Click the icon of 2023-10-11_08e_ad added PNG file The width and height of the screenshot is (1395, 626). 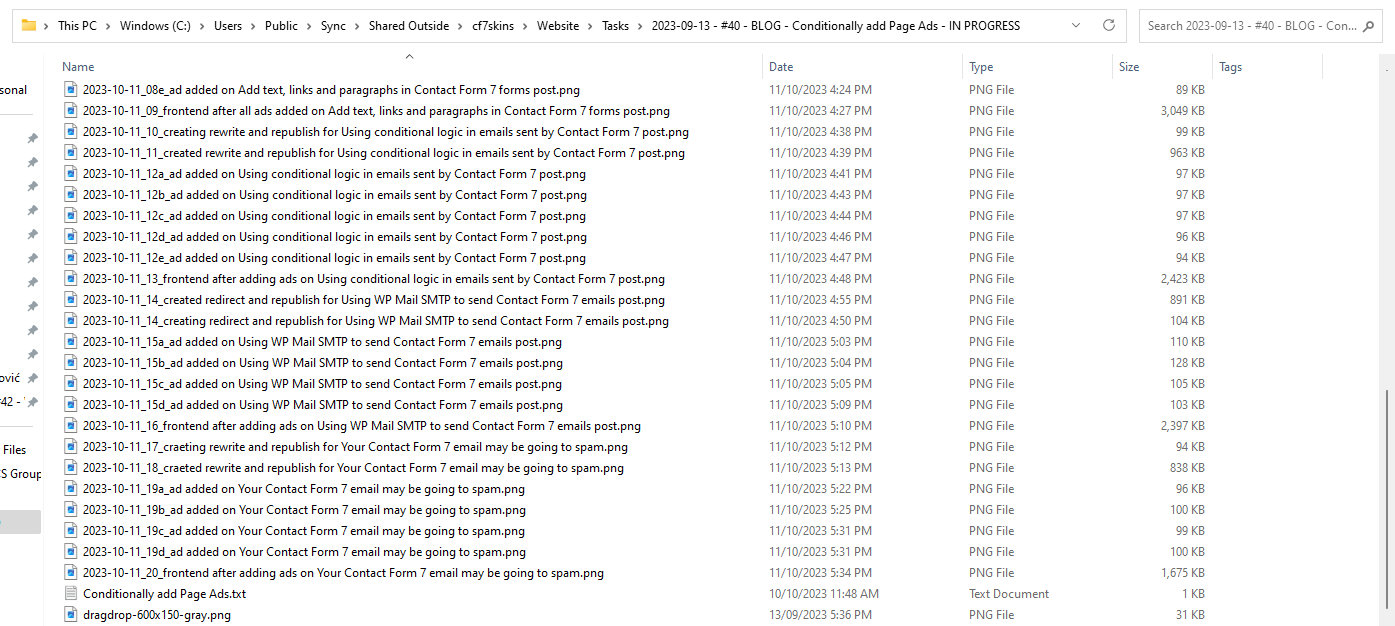[70, 90]
